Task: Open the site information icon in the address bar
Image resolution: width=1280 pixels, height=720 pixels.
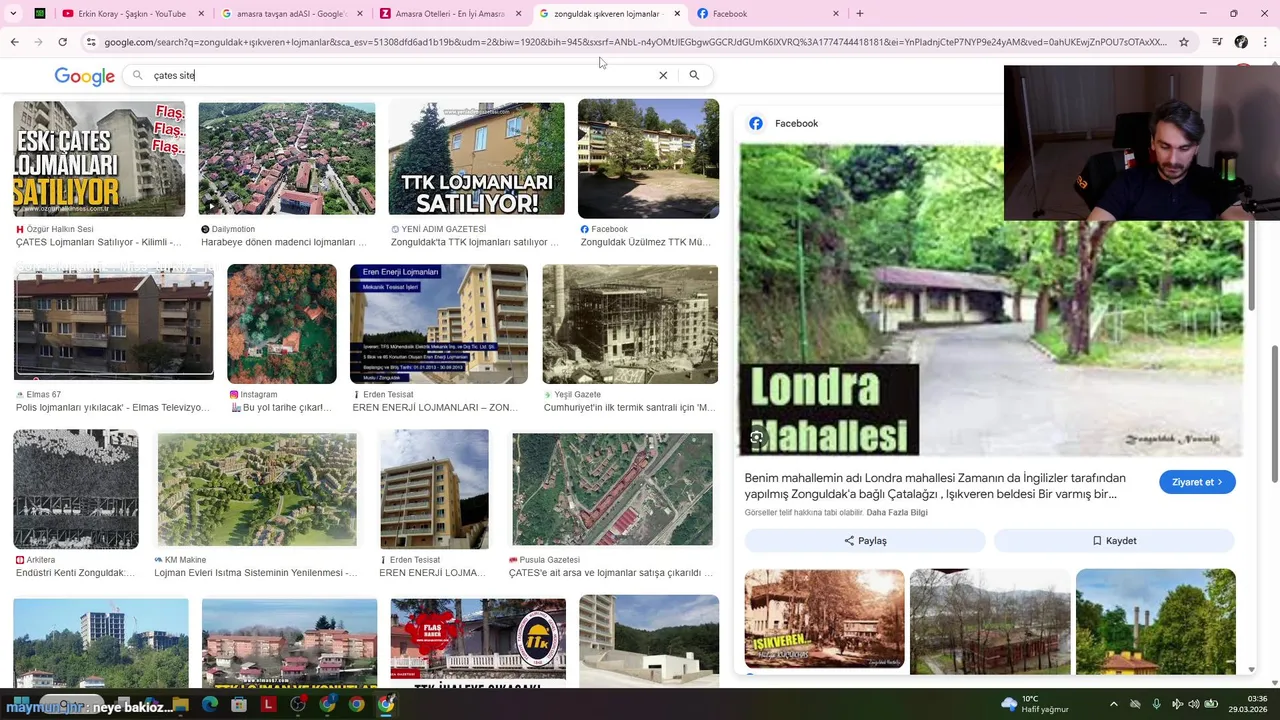Action: pos(91,42)
